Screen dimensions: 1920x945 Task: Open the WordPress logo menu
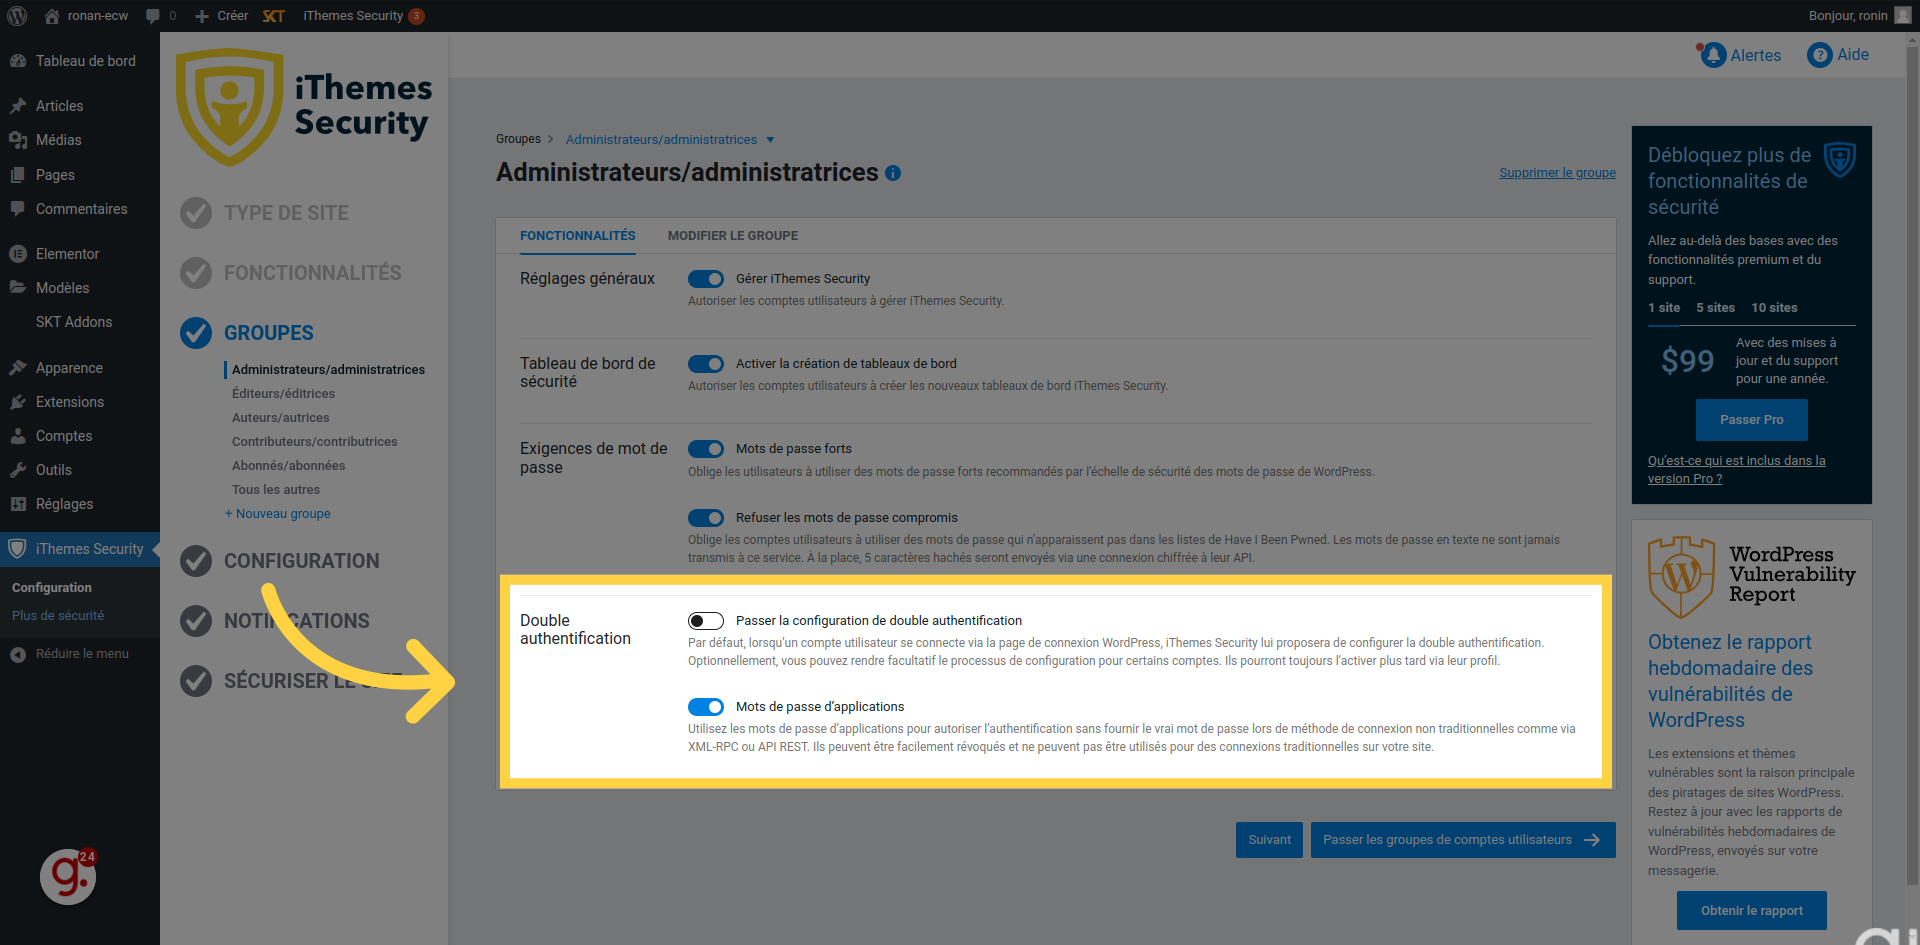click(x=17, y=16)
